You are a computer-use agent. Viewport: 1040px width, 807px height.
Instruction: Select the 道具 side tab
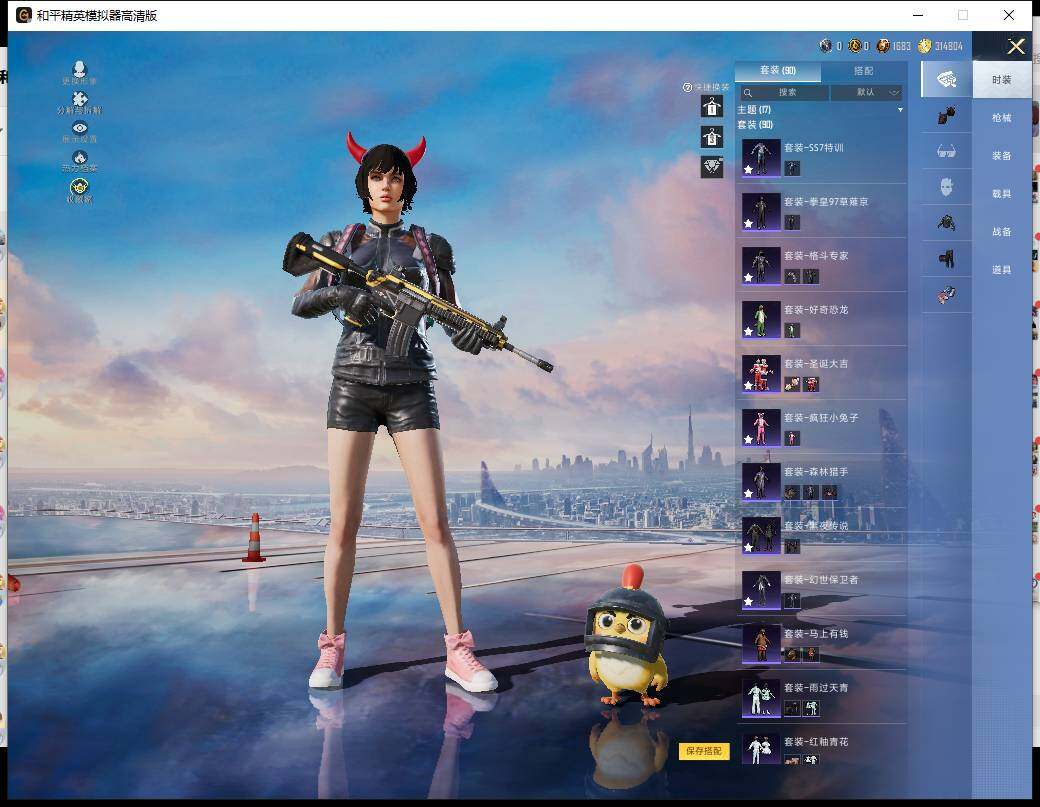(1002, 269)
